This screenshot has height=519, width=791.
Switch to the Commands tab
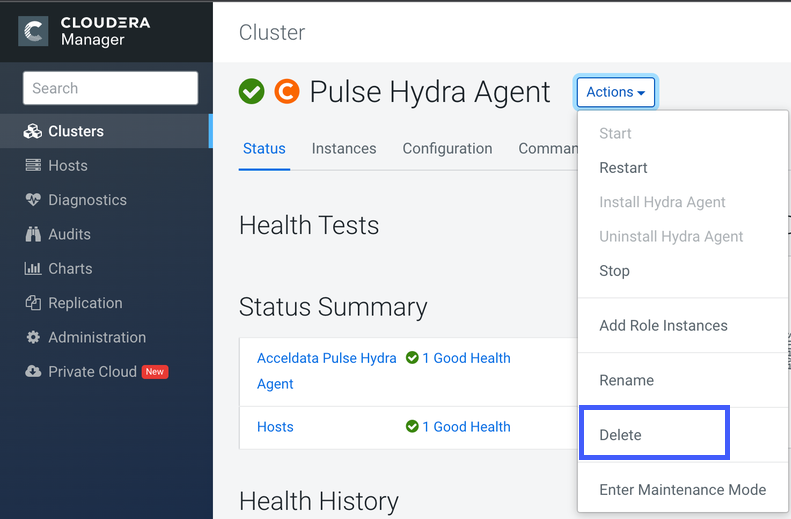(x=548, y=148)
